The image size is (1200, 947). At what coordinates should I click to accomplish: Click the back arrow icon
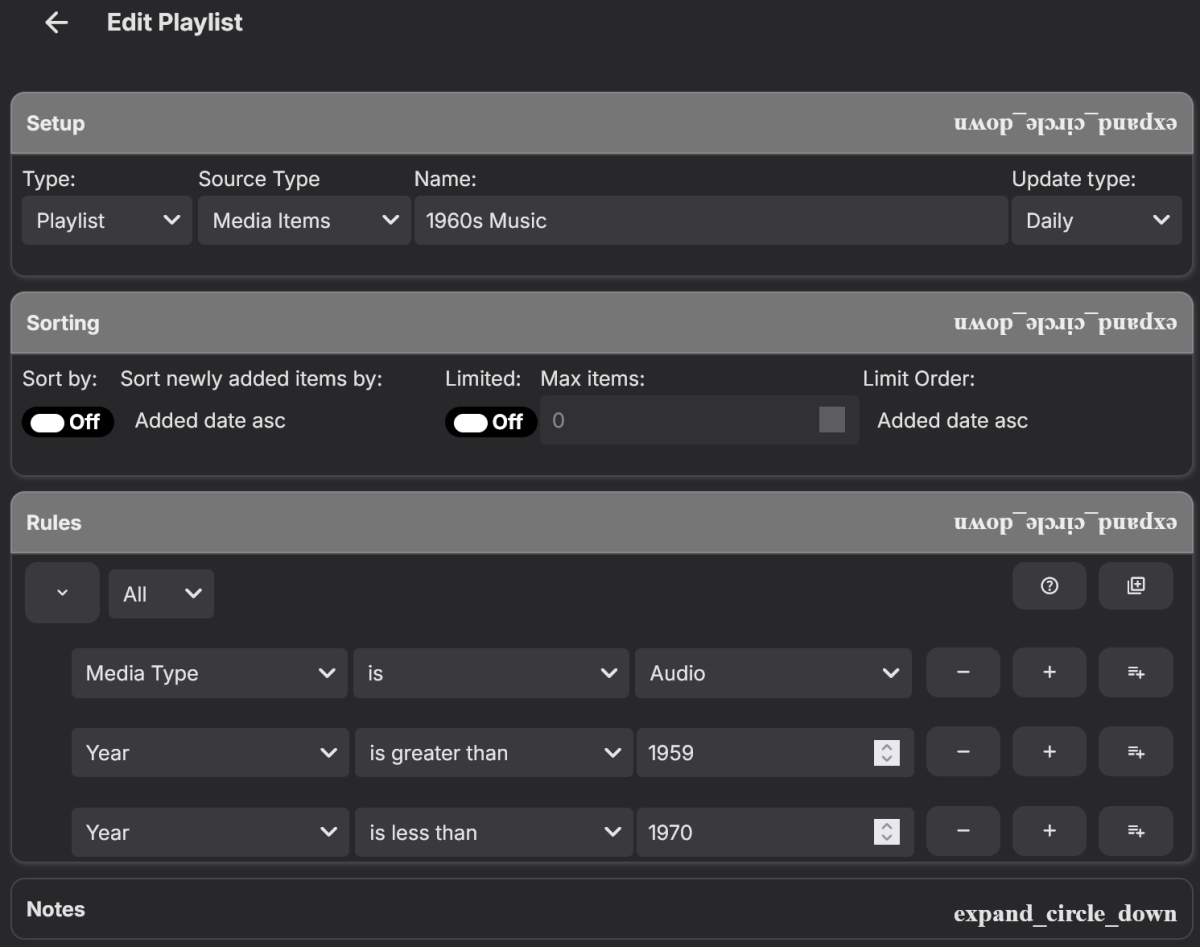[x=56, y=23]
